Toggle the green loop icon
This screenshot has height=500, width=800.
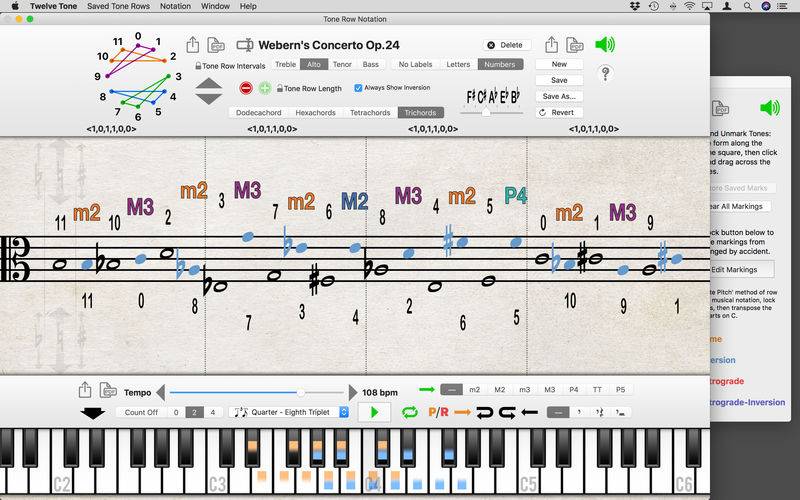(409, 412)
